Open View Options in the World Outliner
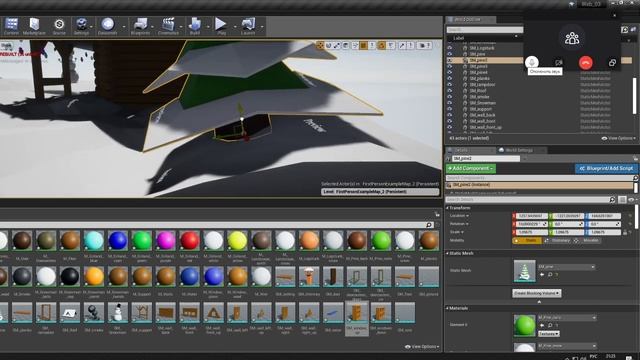 click(619, 138)
